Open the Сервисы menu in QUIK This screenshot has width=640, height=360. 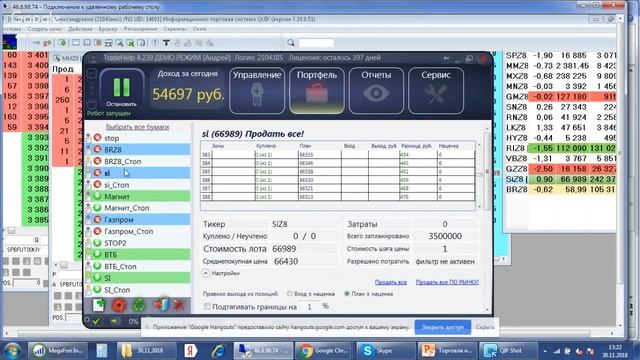(175, 29)
